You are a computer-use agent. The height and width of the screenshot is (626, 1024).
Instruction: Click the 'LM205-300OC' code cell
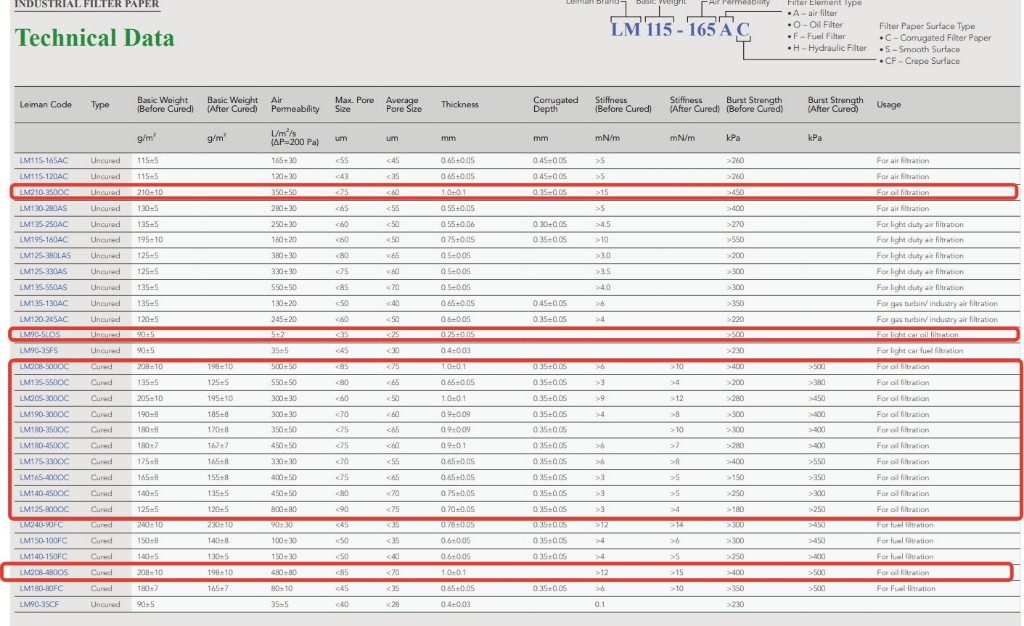(x=44, y=398)
